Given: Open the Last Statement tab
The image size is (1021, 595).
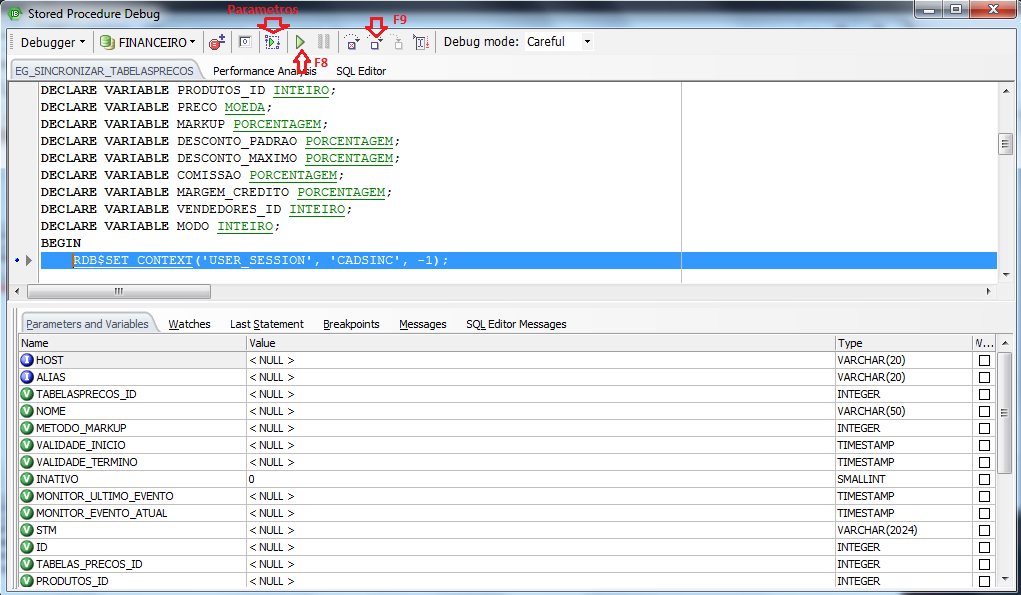Looking at the screenshot, I should (x=266, y=324).
